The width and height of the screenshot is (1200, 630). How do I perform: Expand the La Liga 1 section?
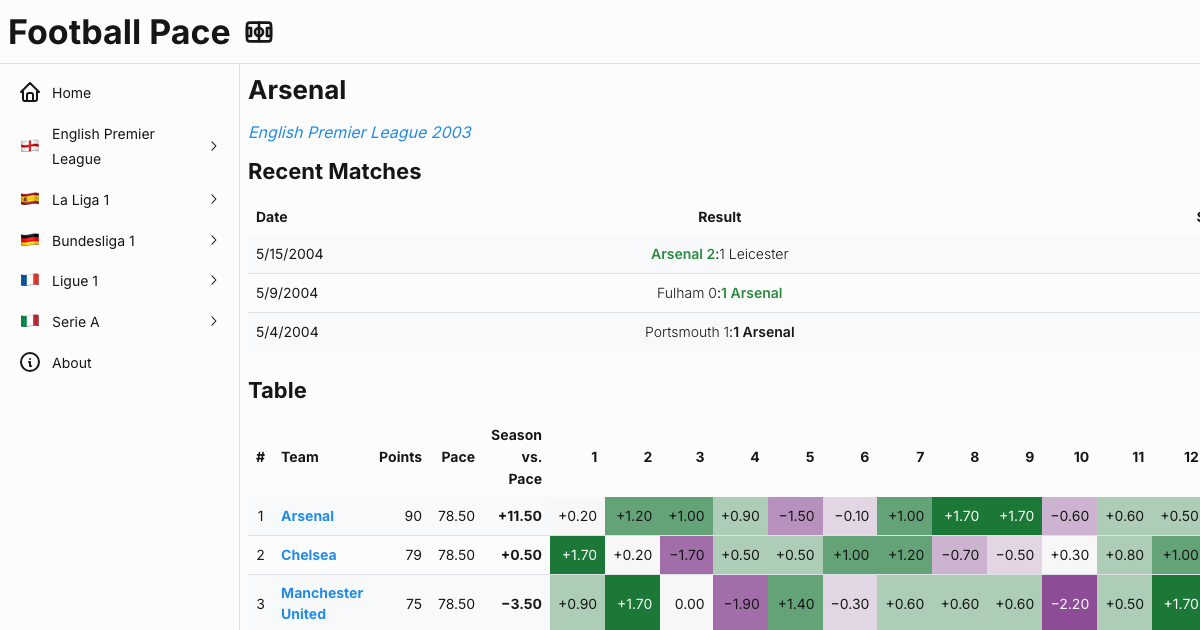pos(212,199)
